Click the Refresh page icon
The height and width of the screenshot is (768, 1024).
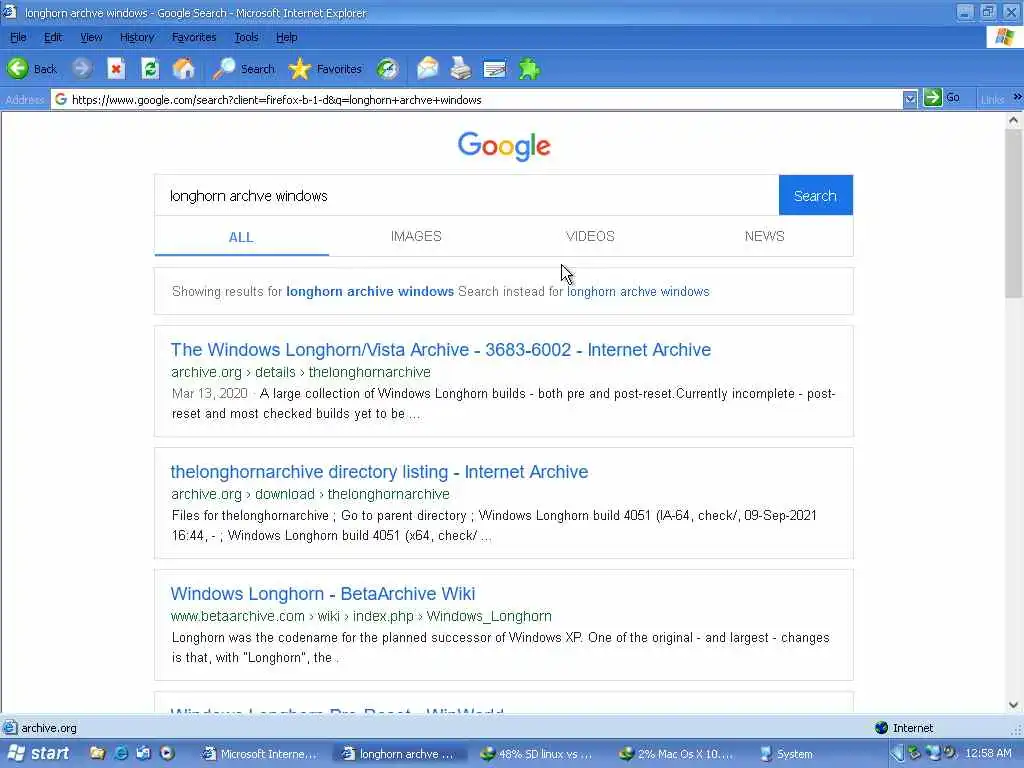click(150, 68)
